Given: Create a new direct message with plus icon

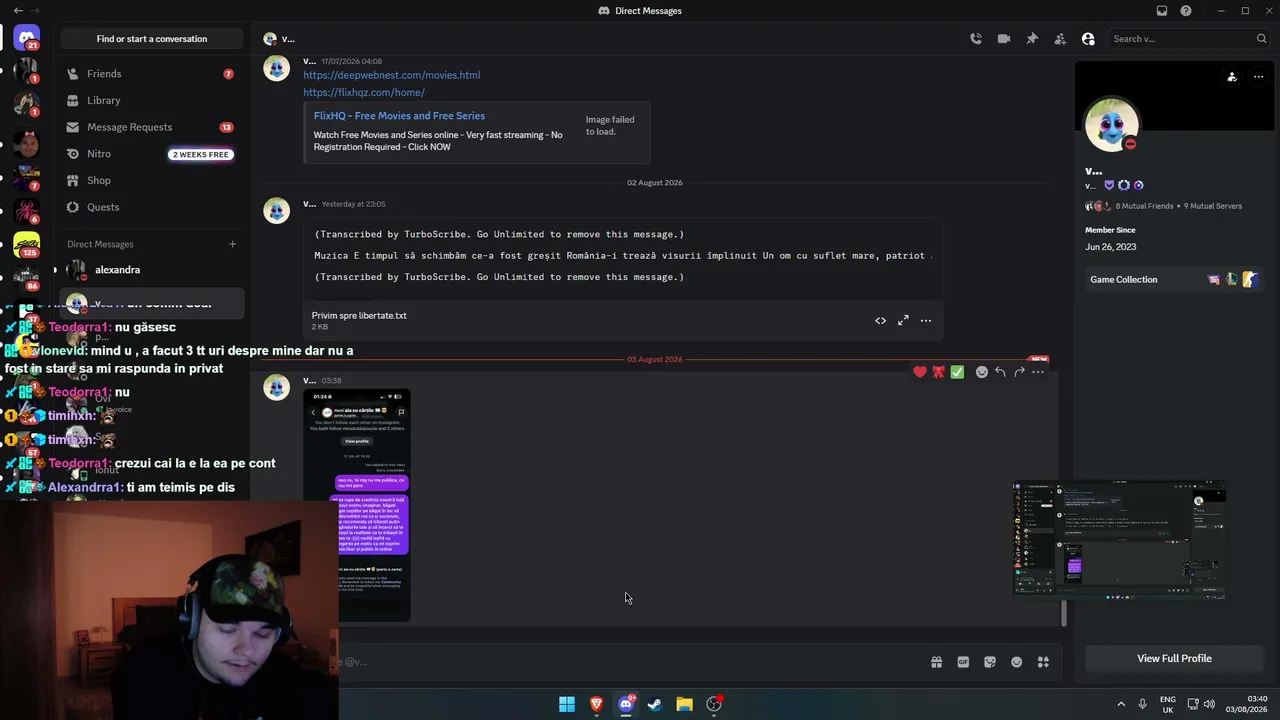Looking at the screenshot, I should 232,244.
